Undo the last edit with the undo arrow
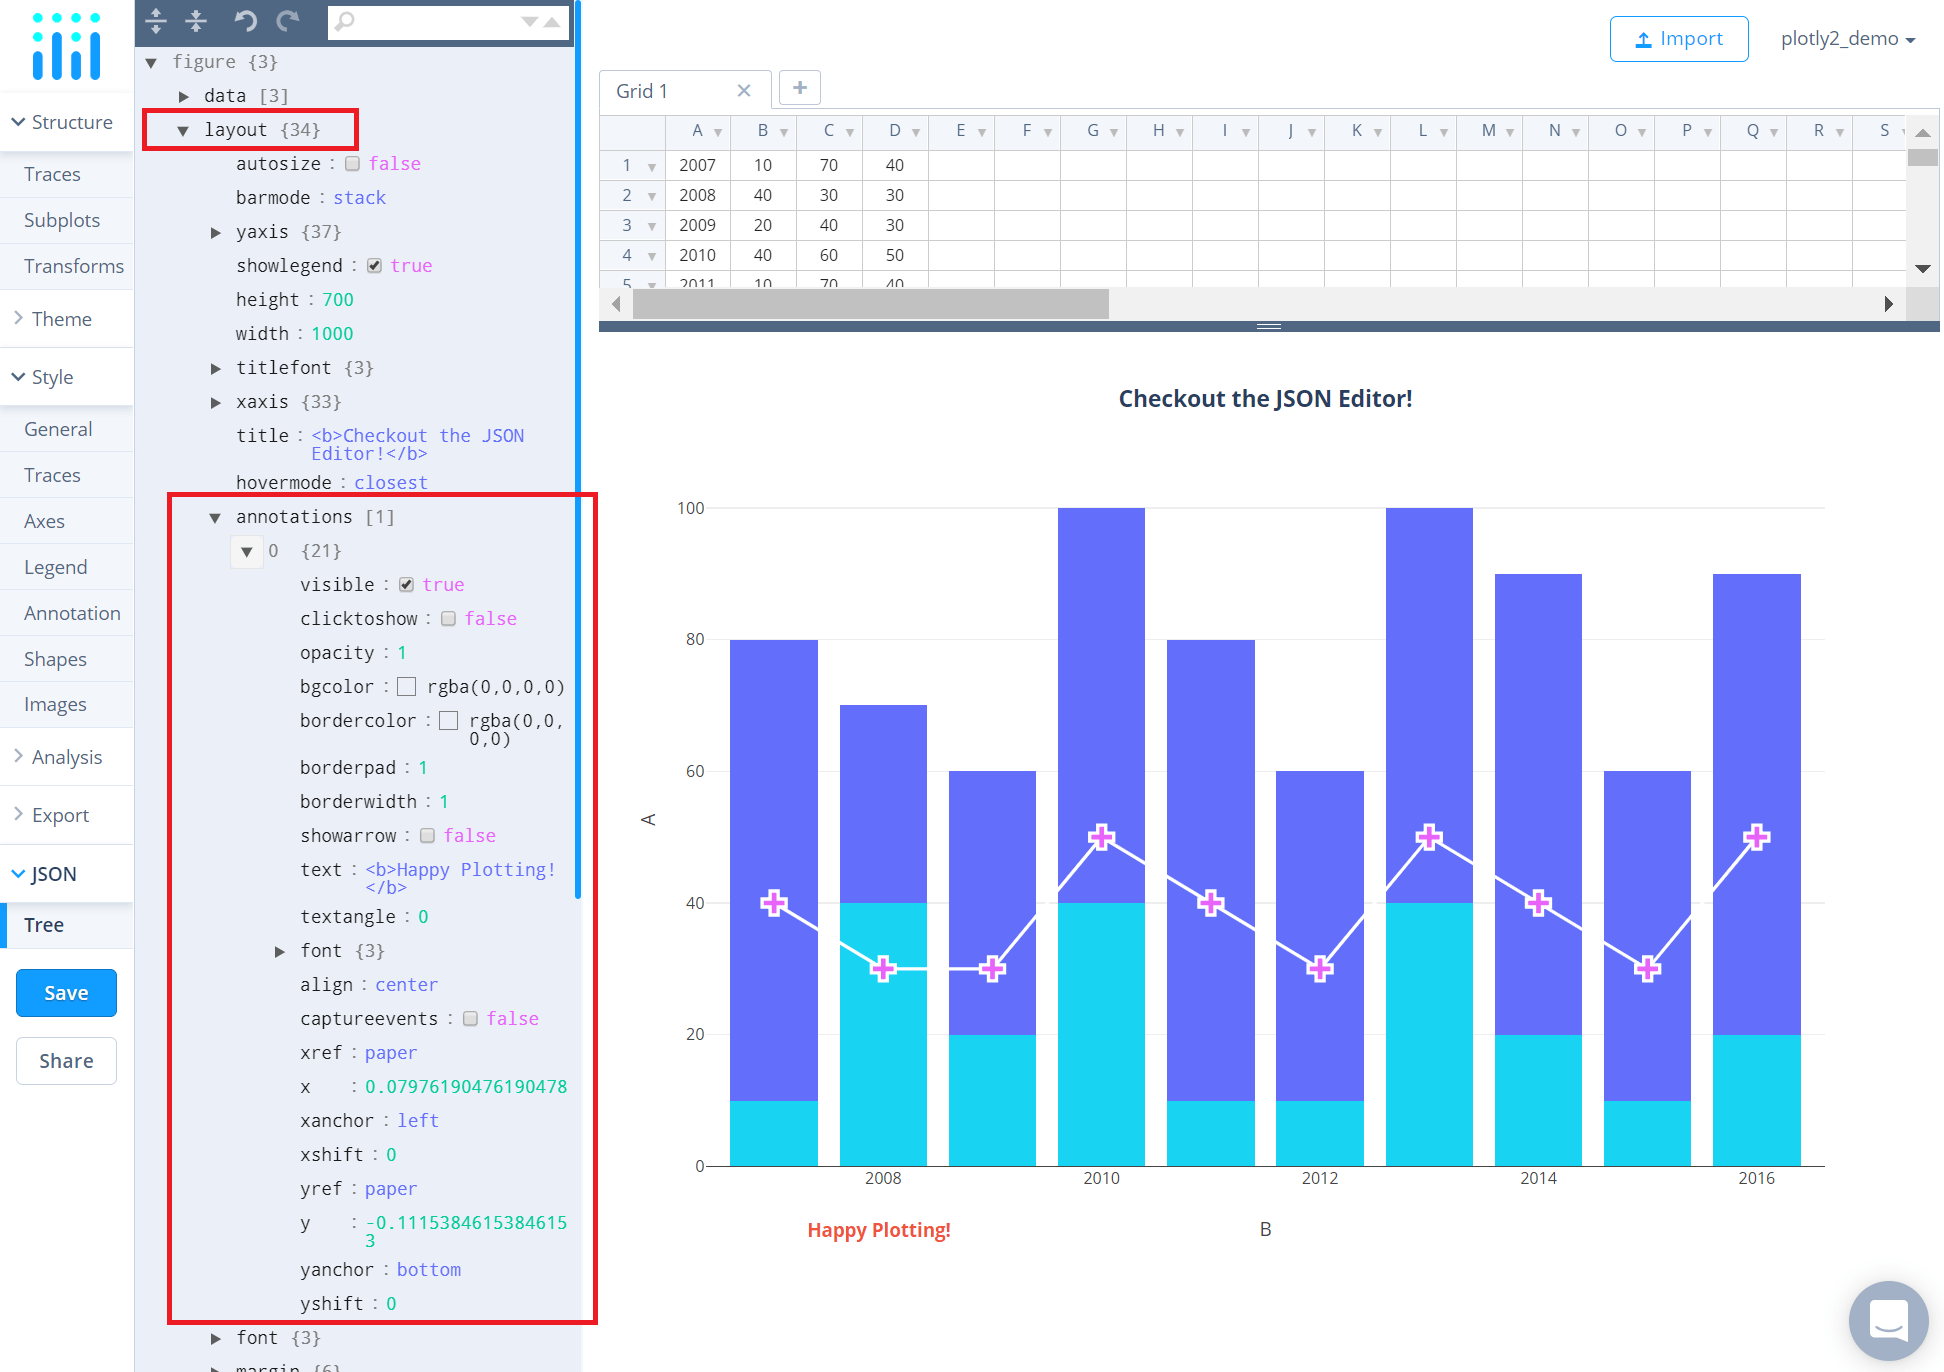This screenshot has height=1372, width=1944. tap(245, 21)
